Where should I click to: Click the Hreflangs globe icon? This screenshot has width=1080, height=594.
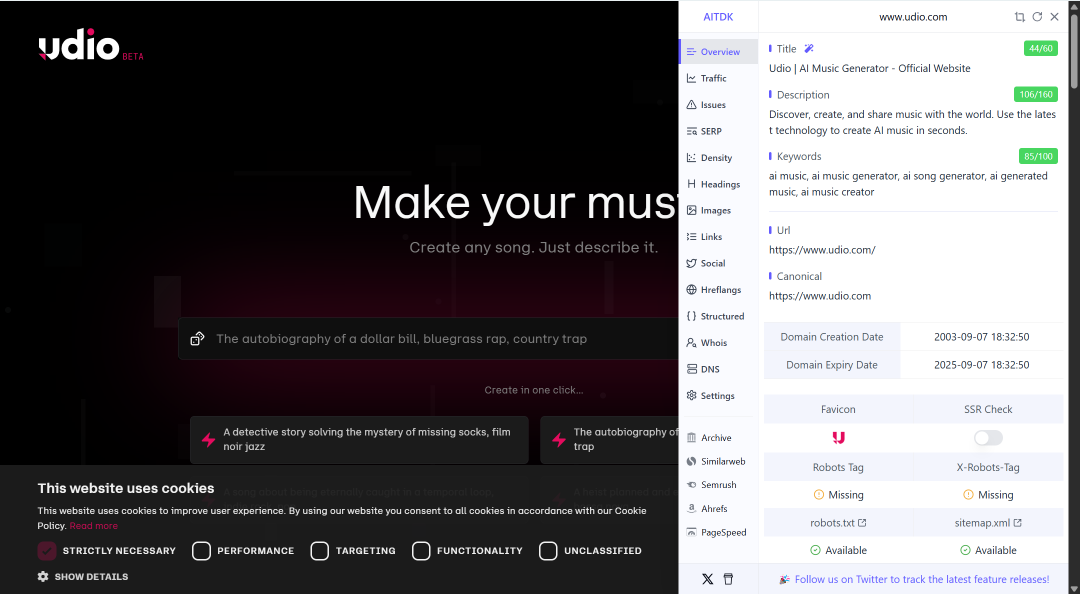click(692, 289)
